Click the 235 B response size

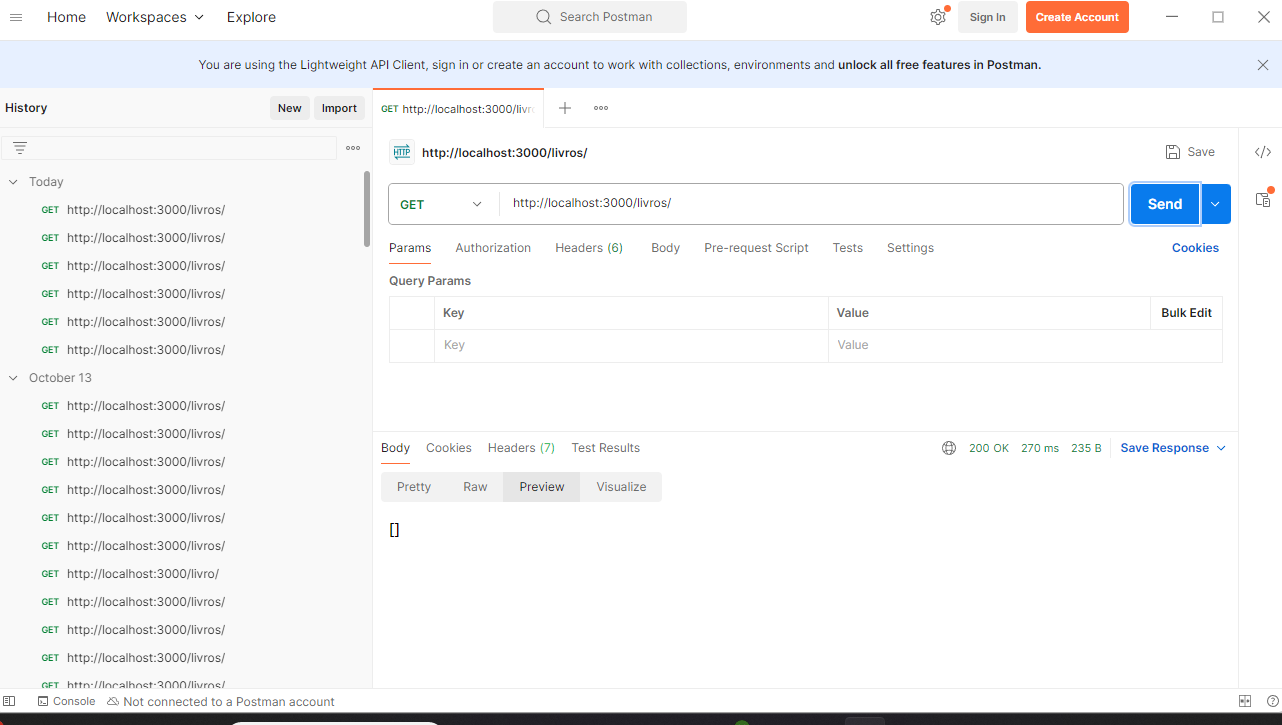pyautogui.click(x=1086, y=448)
